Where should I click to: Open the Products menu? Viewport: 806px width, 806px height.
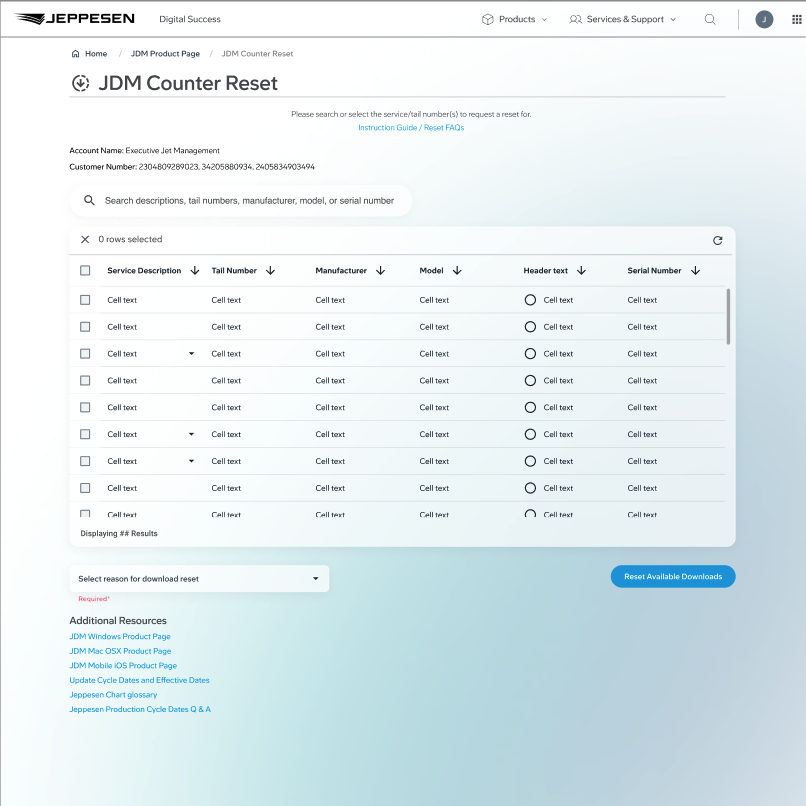(515, 19)
